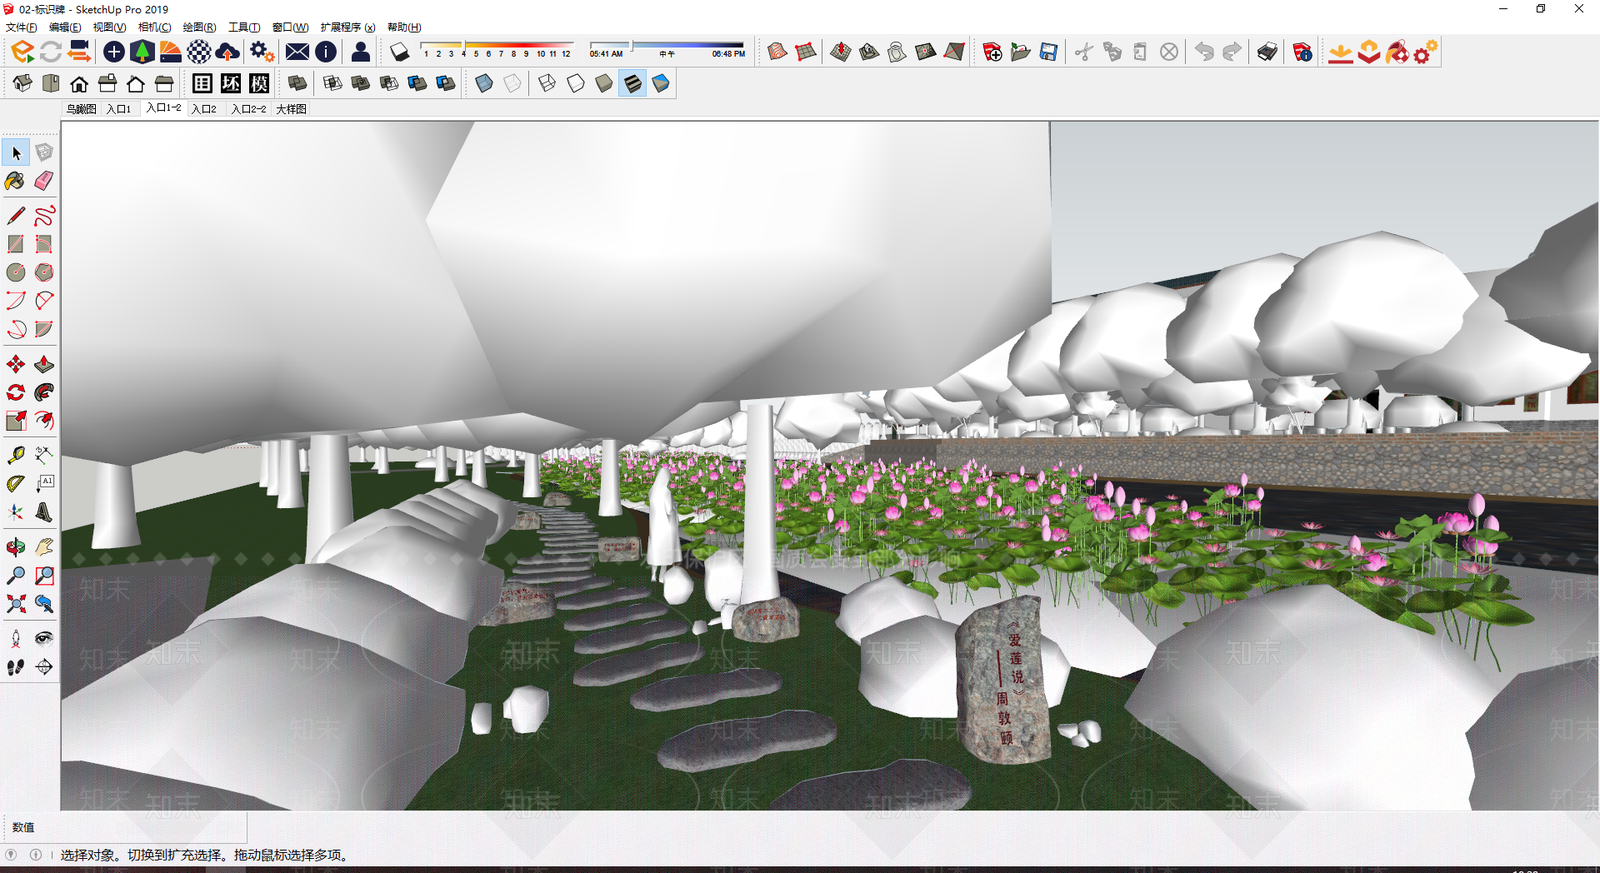Choose the Rectangle tool
The width and height of the screenshot is (1600, 873).
16,244
